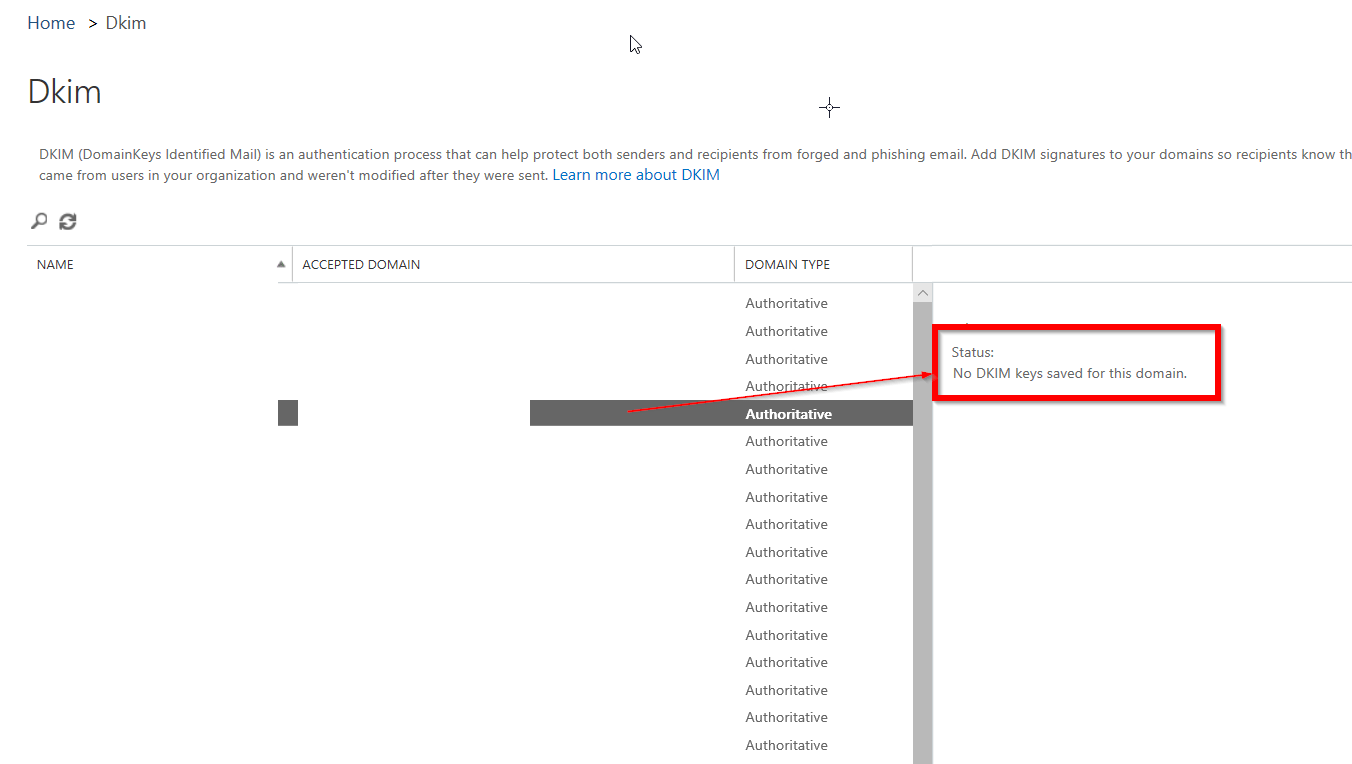The width and height of the screenshot is (1352, 764).
Task: Click the large Dkim page heading
Action: point(64,92)
